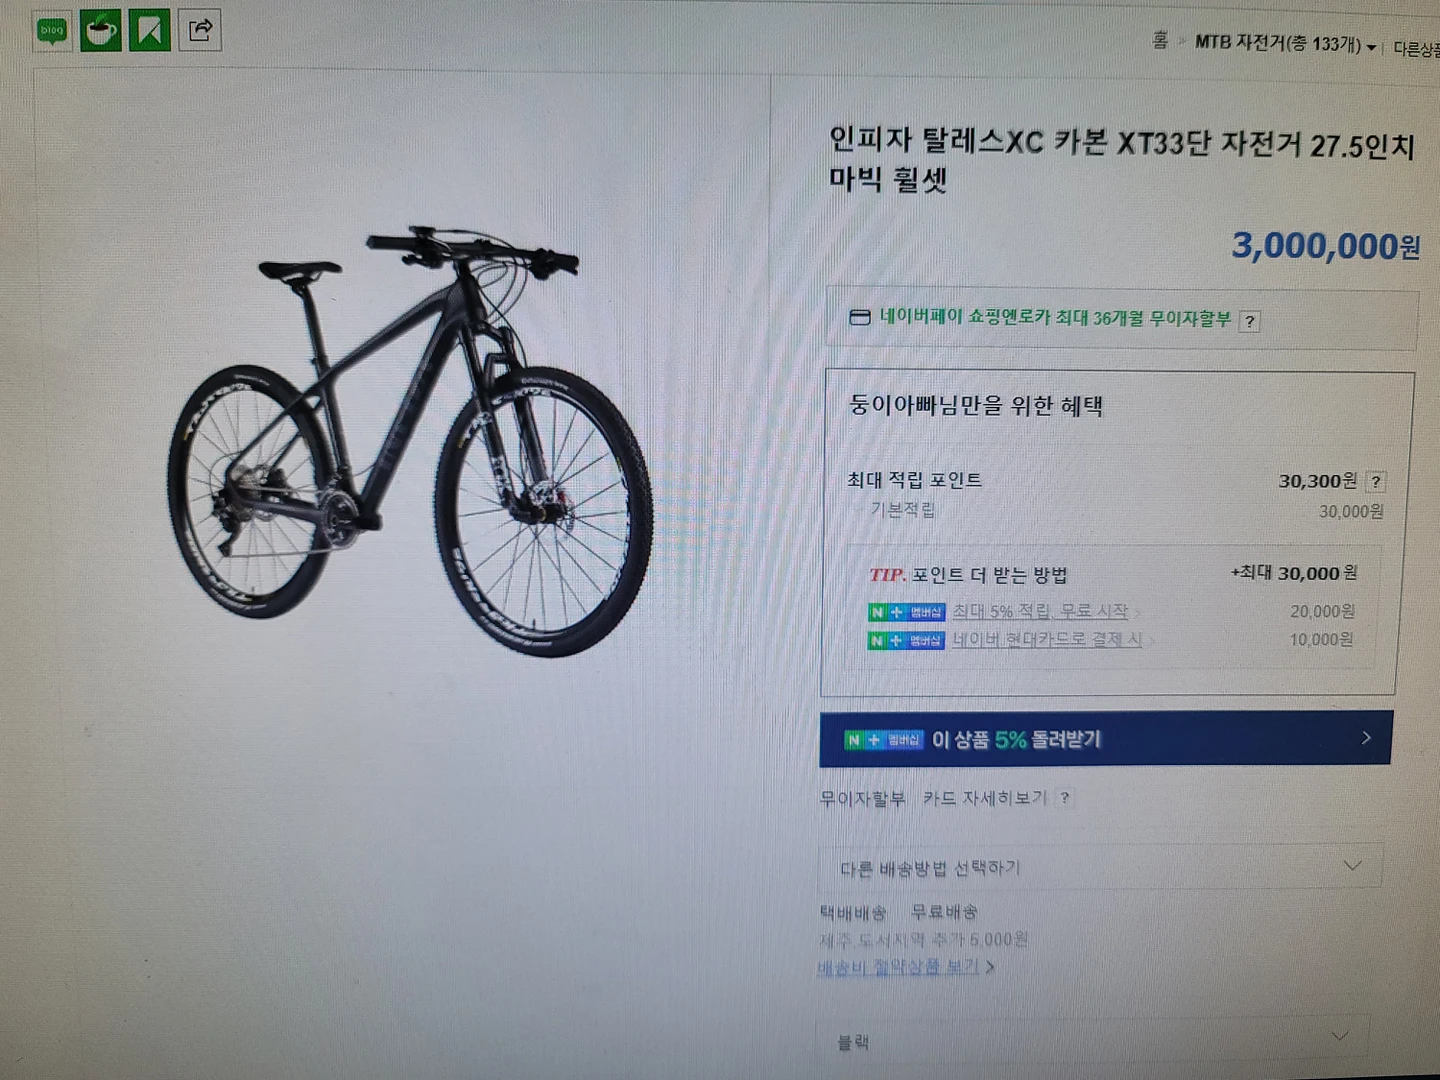
Task: Open the MTB 자전거(총 133개) category dropdown
Action: pos(1372,45)
